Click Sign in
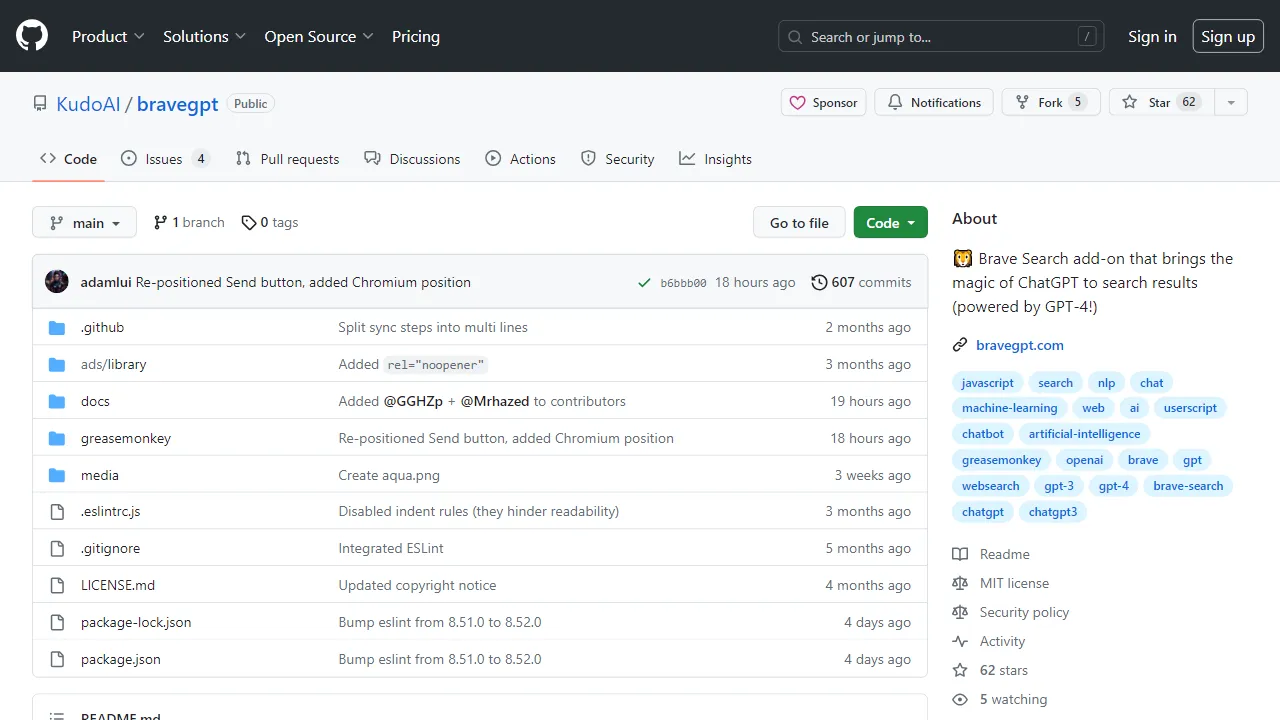1280x720 pixels. 1152,36
